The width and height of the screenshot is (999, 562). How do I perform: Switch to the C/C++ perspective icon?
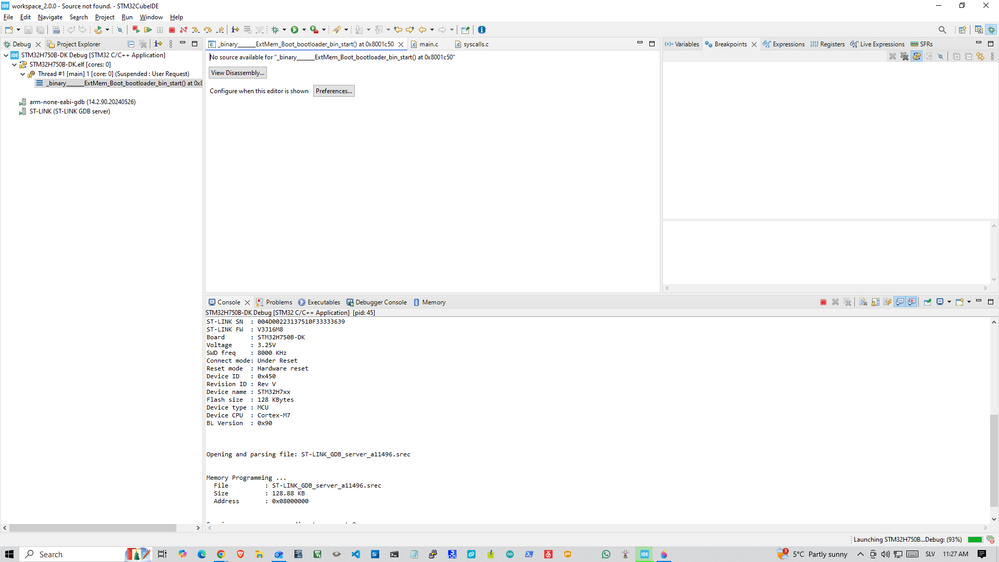click(x=979, y=29)
